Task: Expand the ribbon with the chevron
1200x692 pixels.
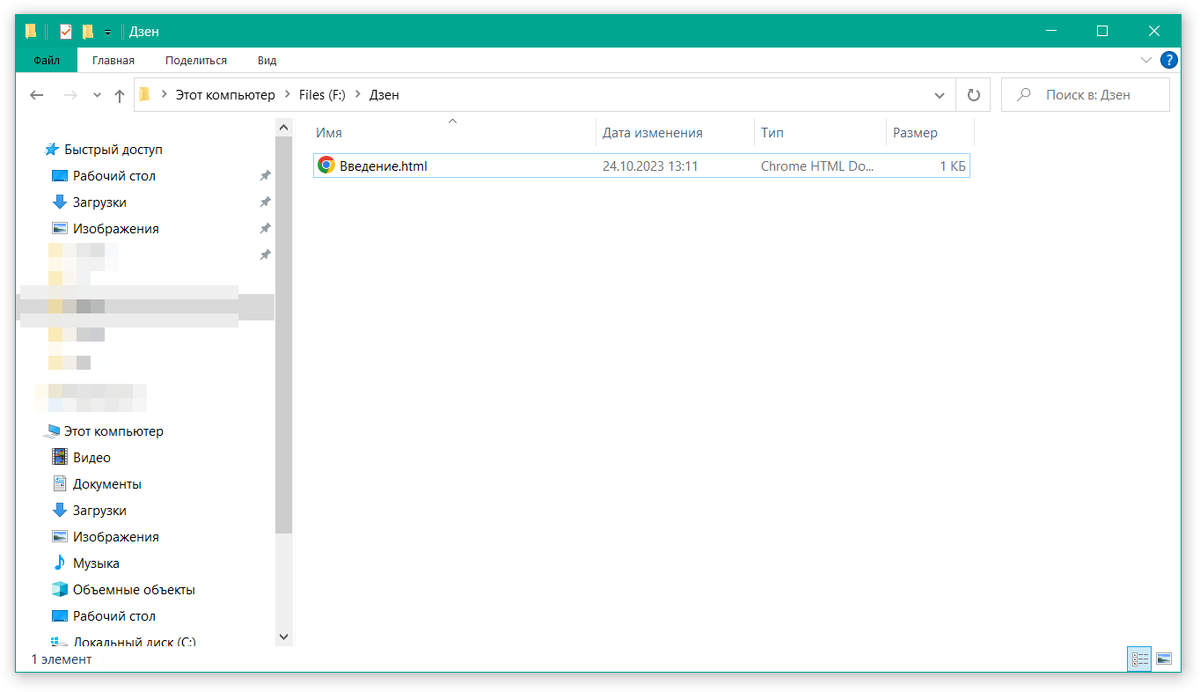Action: pyautogui.click(x=1146, y=60)
